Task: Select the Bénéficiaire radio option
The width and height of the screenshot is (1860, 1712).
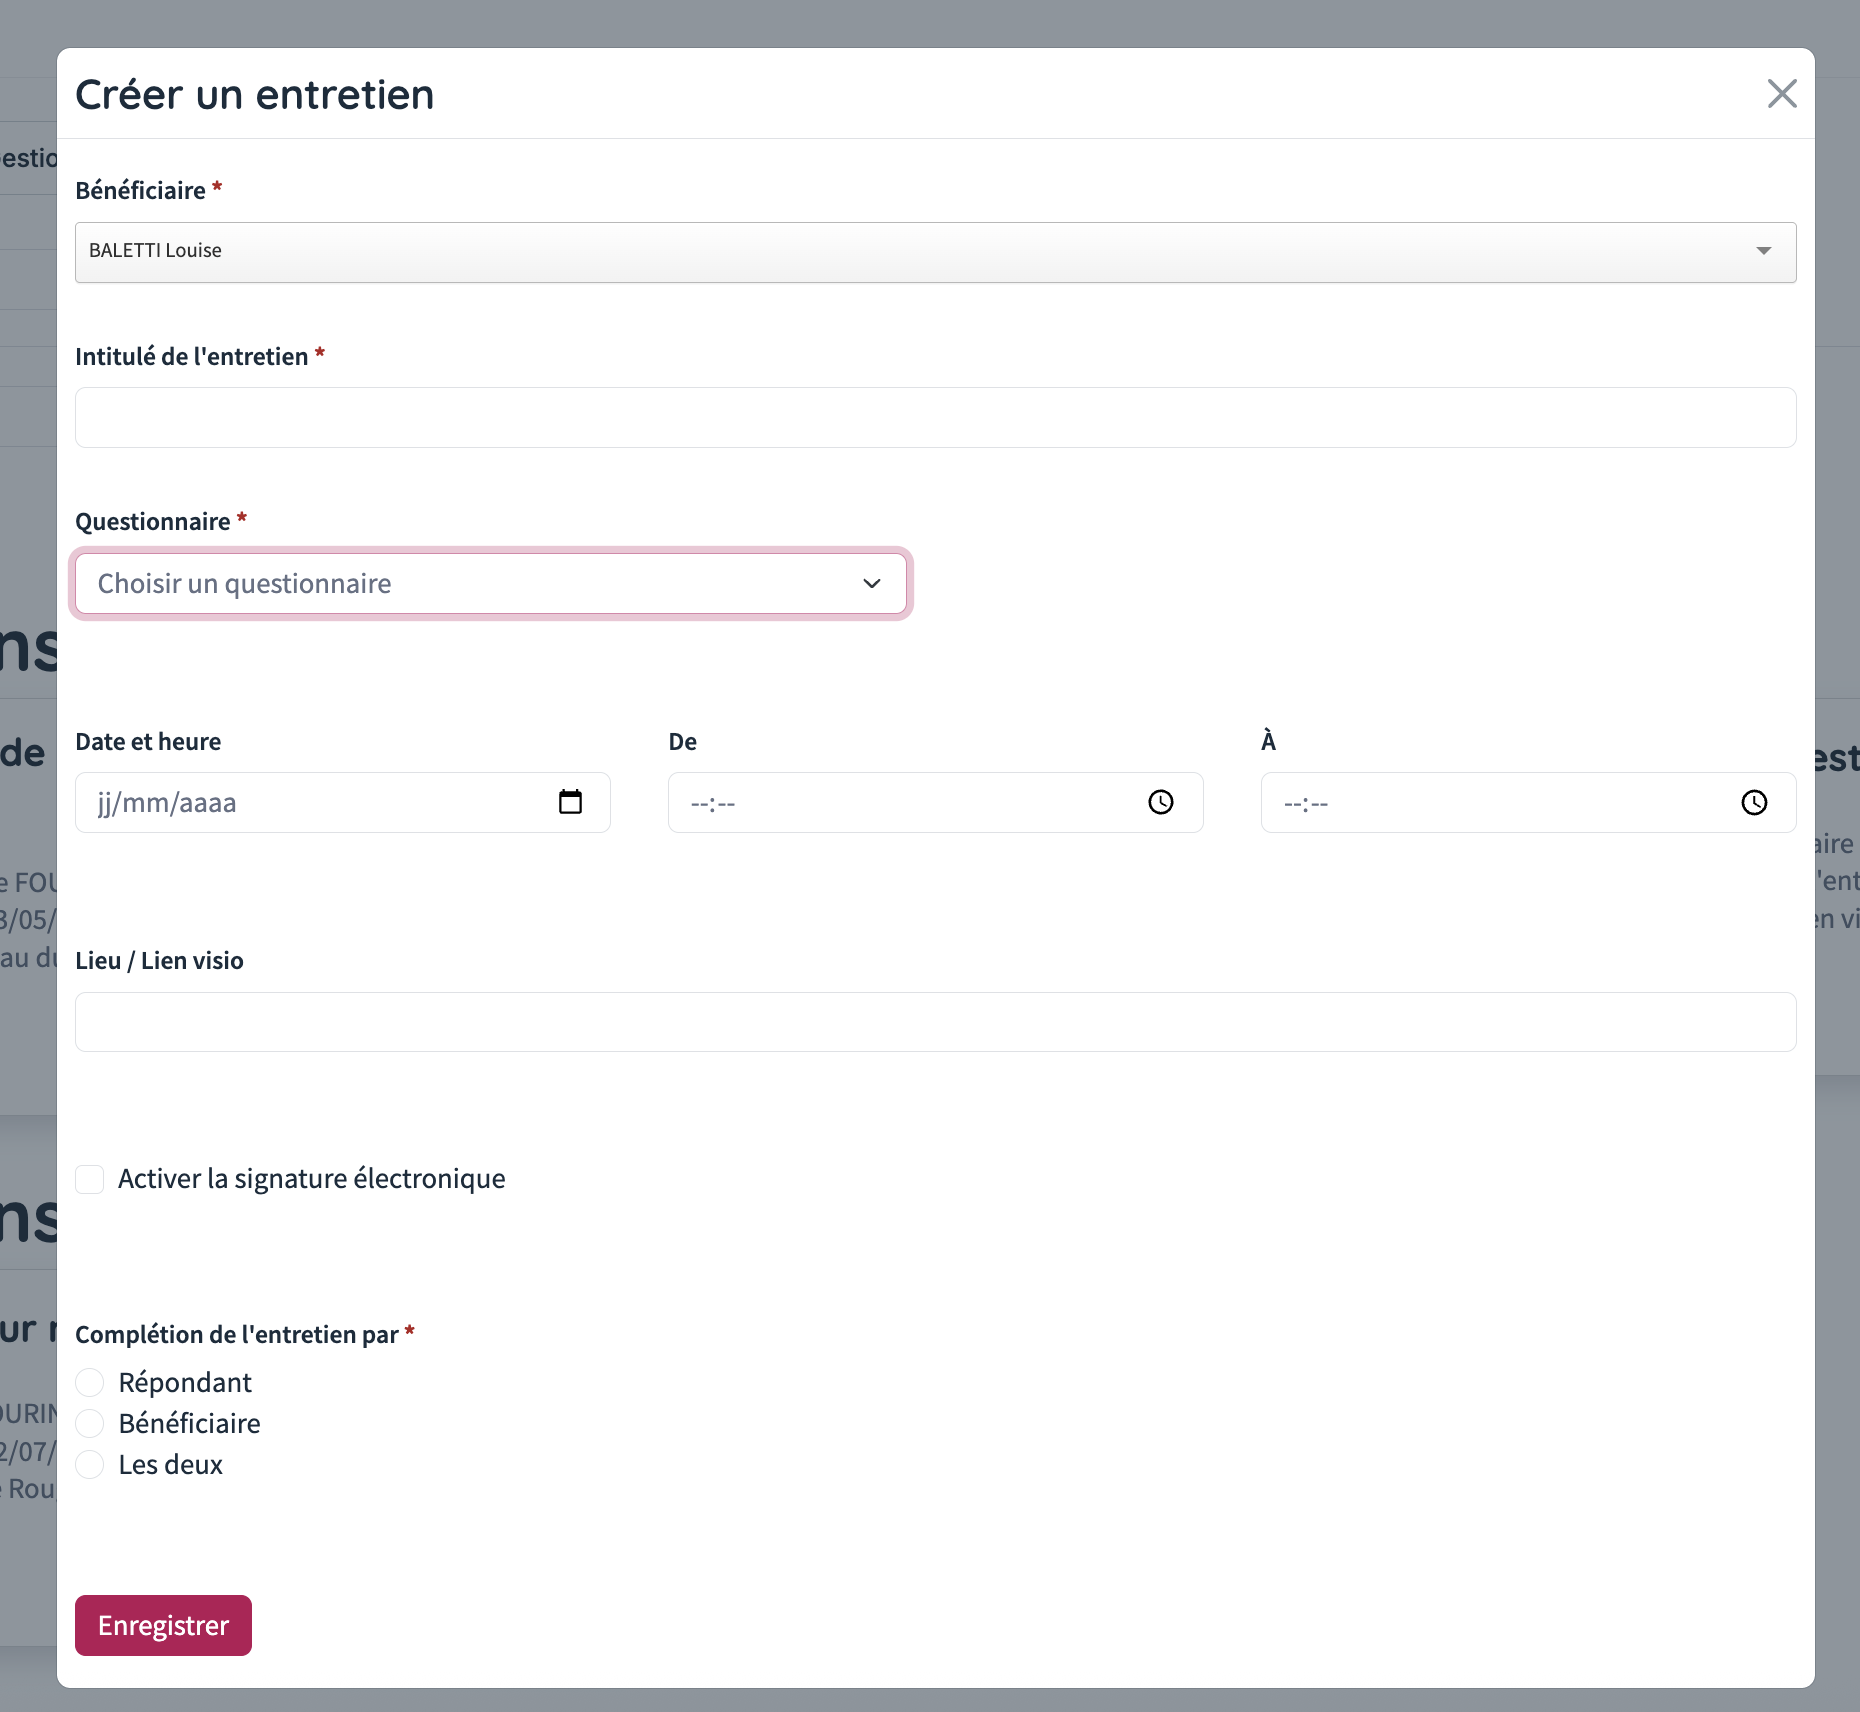Action: pos(90,1423)
